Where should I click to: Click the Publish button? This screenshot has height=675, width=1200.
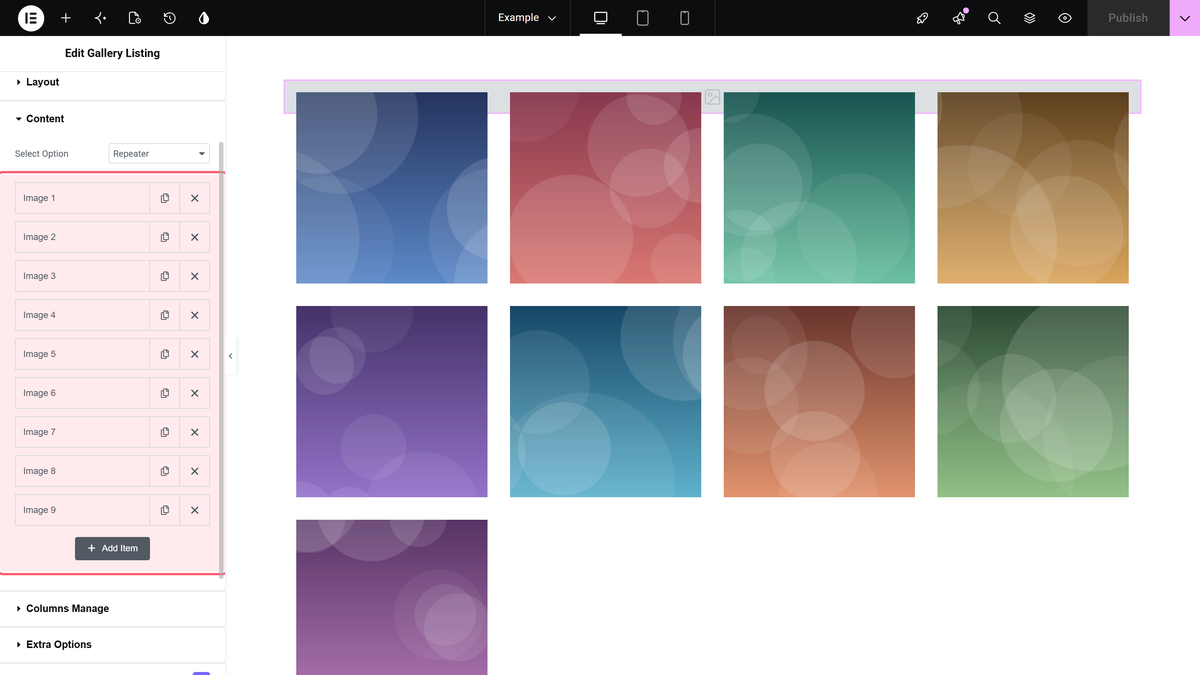(1128, 18)
